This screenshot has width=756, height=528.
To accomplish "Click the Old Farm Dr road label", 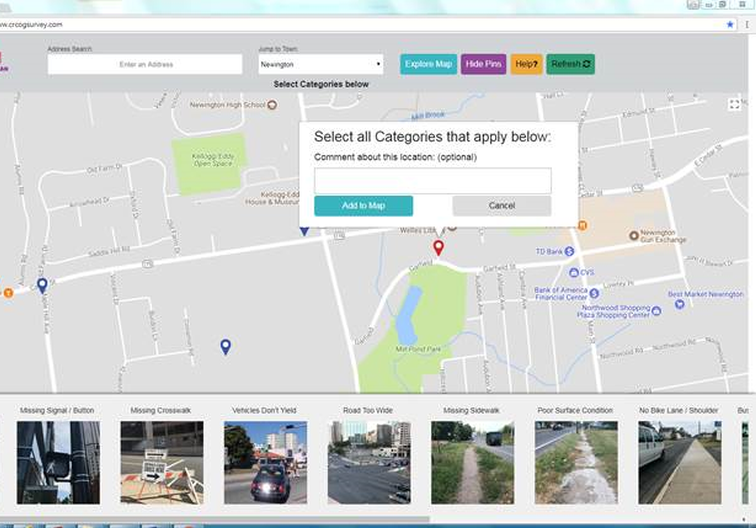I will point(105,168).
